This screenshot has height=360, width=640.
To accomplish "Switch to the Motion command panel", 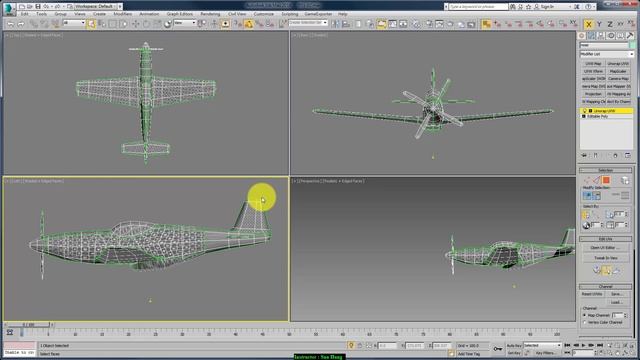I will click(x=611, y=36).
